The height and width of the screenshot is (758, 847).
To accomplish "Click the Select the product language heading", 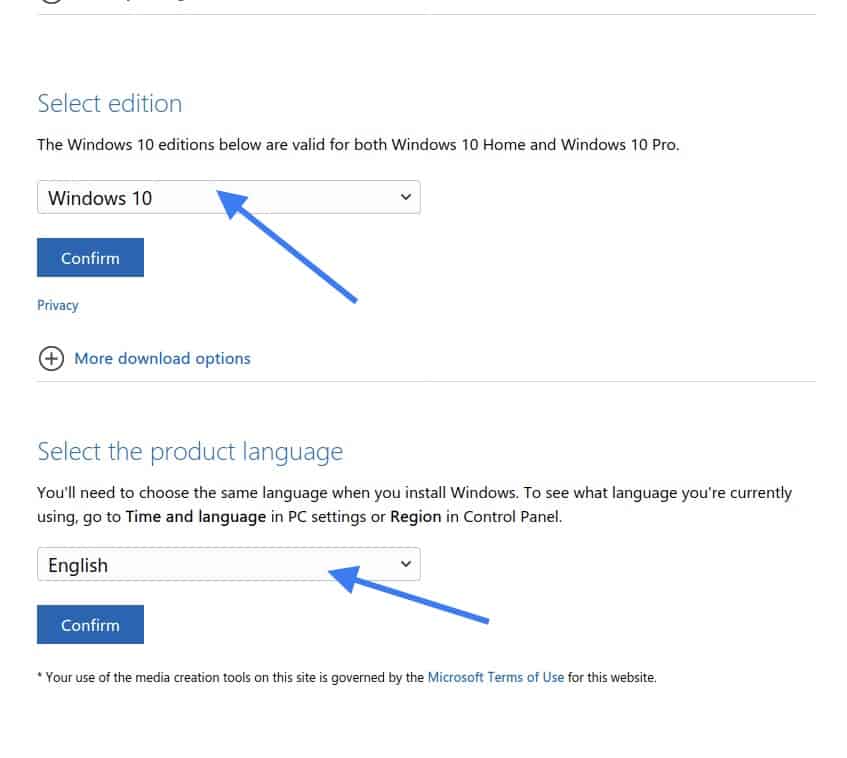I will (190, 452).
